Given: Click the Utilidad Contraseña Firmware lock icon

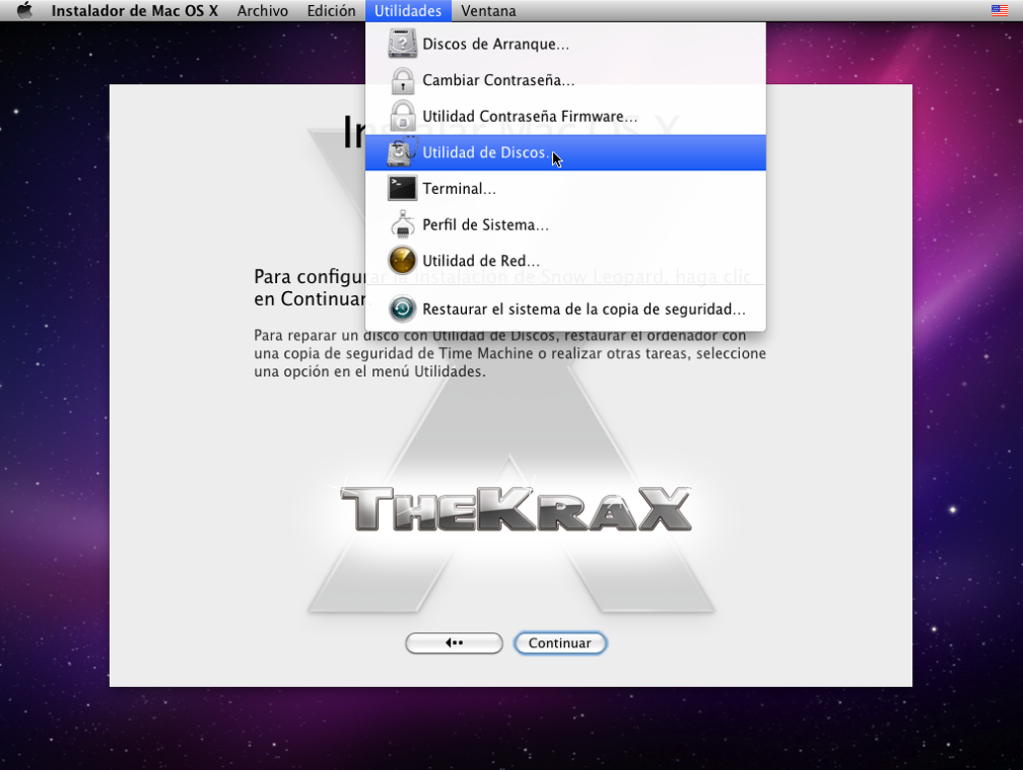Looking at the screenshot, I should click(402, 116).
